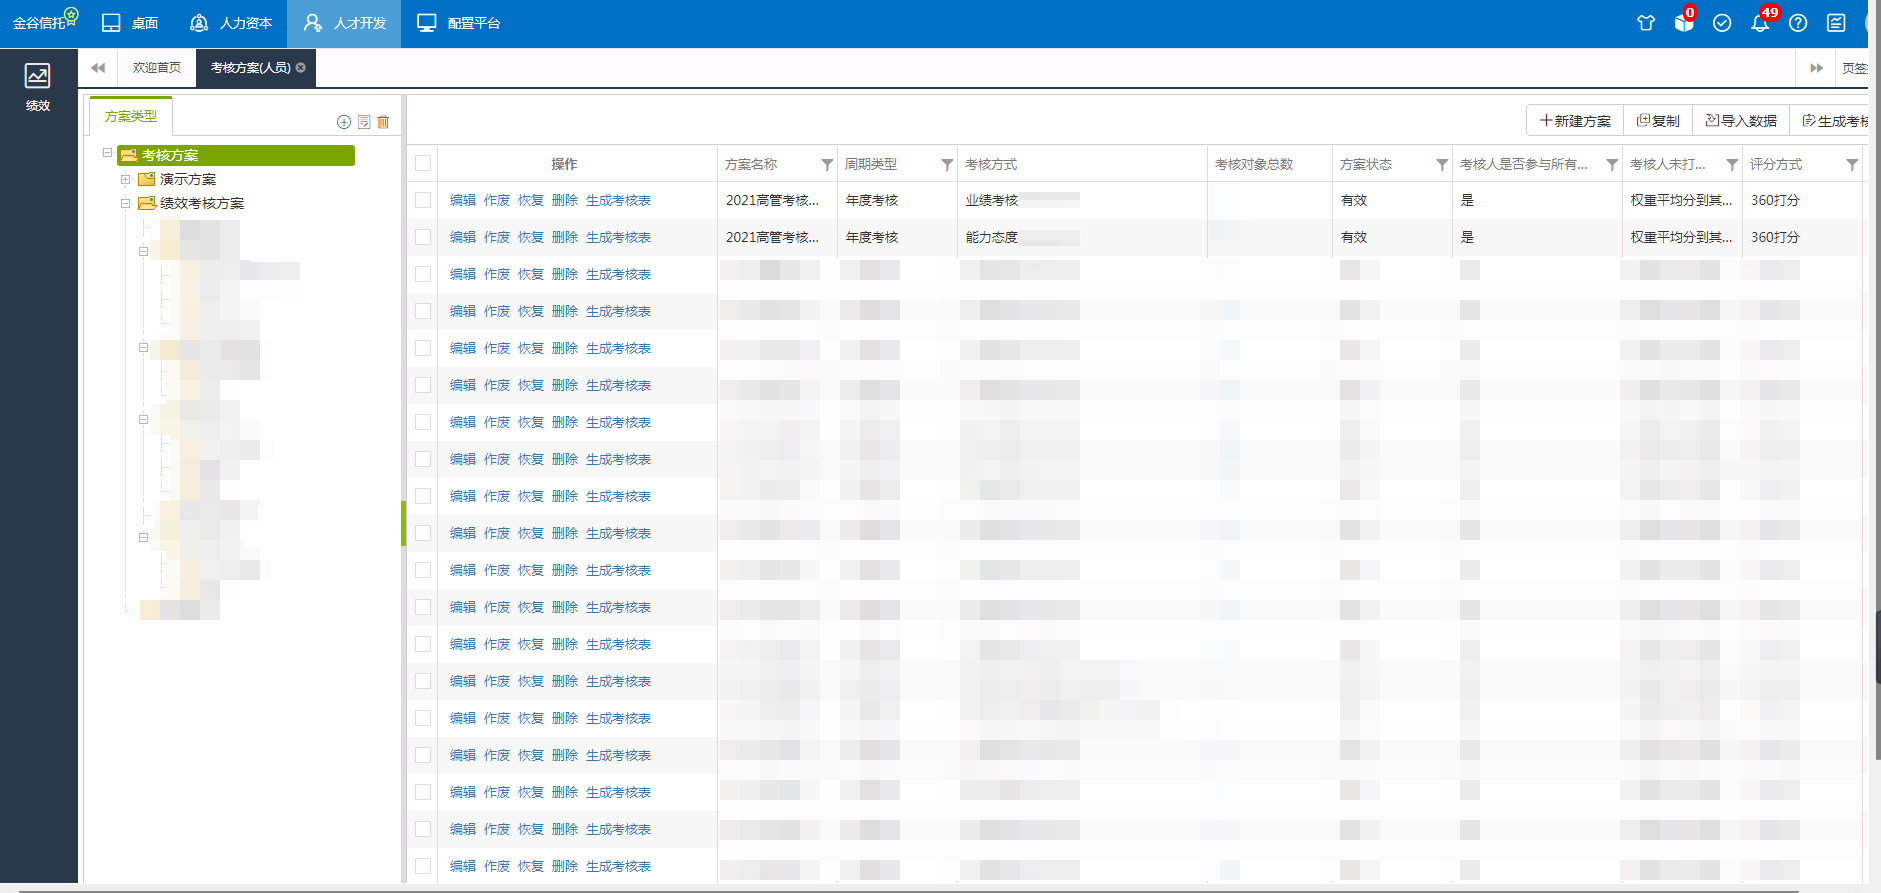This screenshot has width=1881, height=893.
Task: Click 恢复 in the 能力态度 row
Action: click(x=531, y=237)
